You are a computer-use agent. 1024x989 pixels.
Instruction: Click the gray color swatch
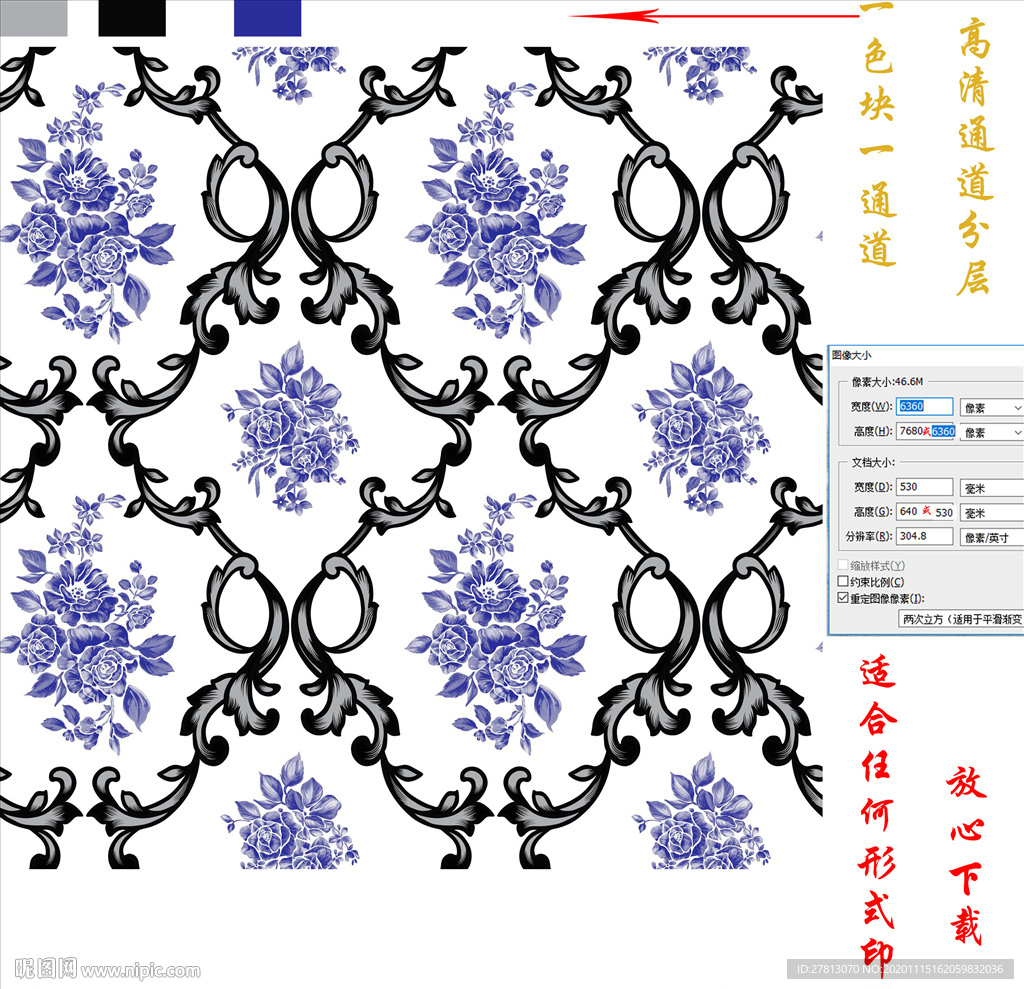click(33, 18)
